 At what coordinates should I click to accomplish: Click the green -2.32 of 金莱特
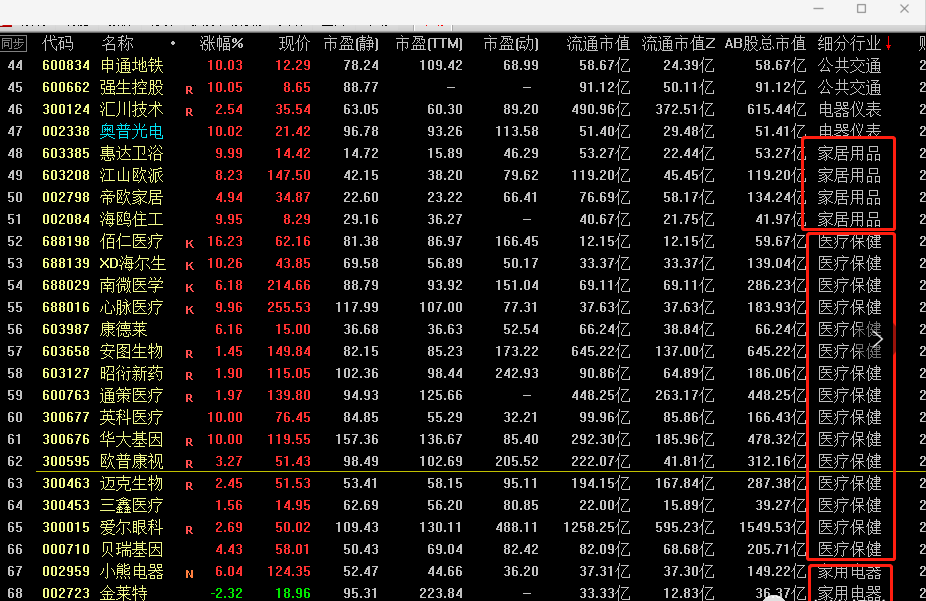pyautogui.click(x=226, y=593)
